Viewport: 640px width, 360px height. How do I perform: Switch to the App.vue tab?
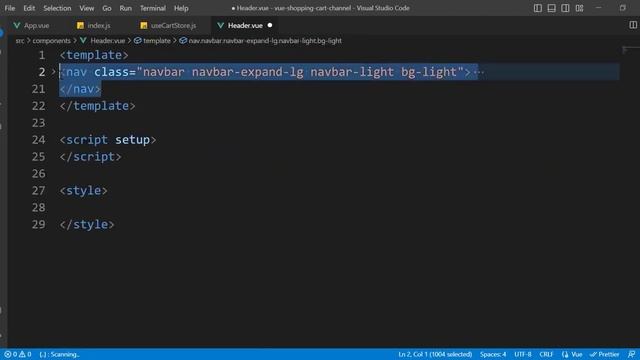tap(32, 25)
